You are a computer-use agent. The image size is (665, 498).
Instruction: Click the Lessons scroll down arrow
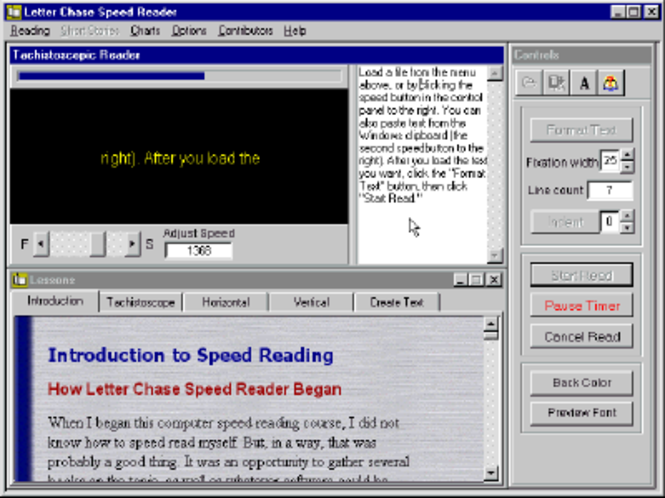[491, 473]
